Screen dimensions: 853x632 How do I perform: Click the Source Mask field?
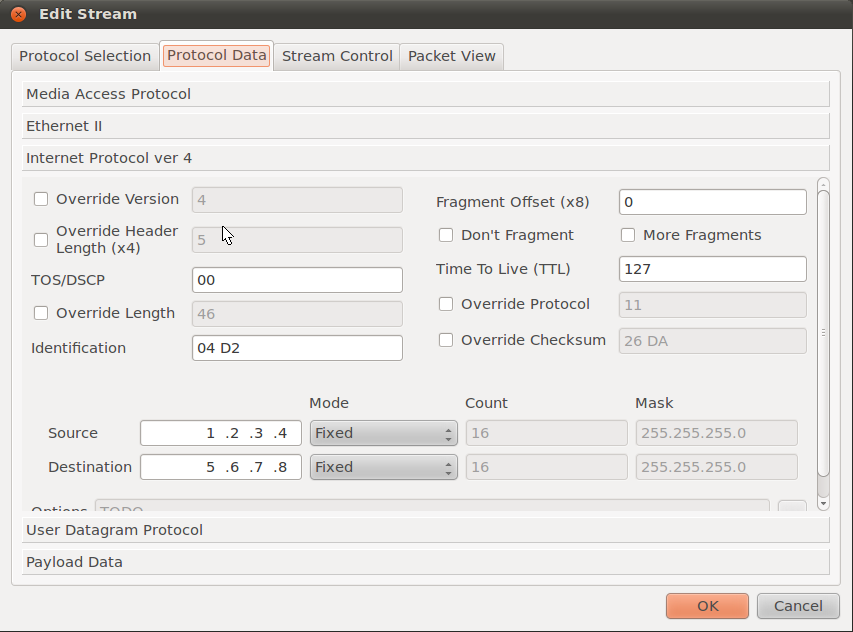[x=716, y=433]
